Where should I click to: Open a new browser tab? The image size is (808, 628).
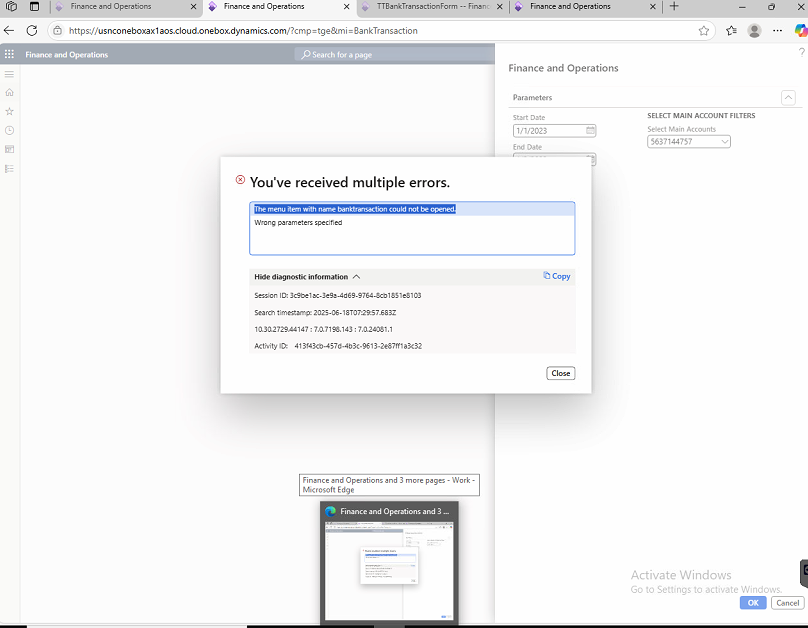tap(674, 7)
